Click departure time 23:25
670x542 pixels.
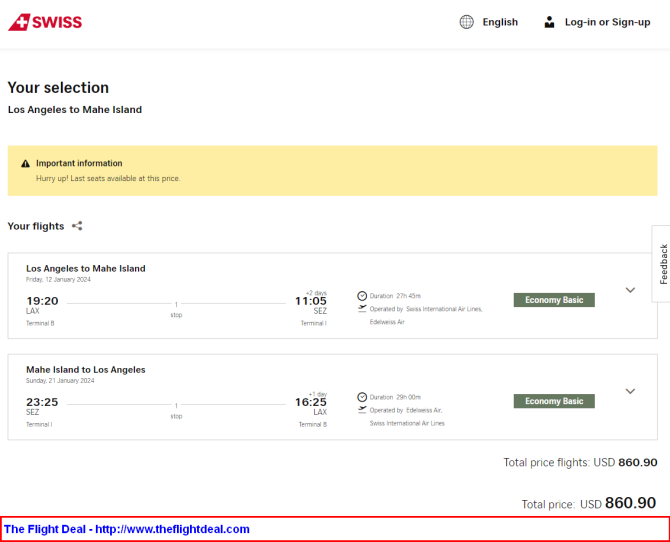42,402
